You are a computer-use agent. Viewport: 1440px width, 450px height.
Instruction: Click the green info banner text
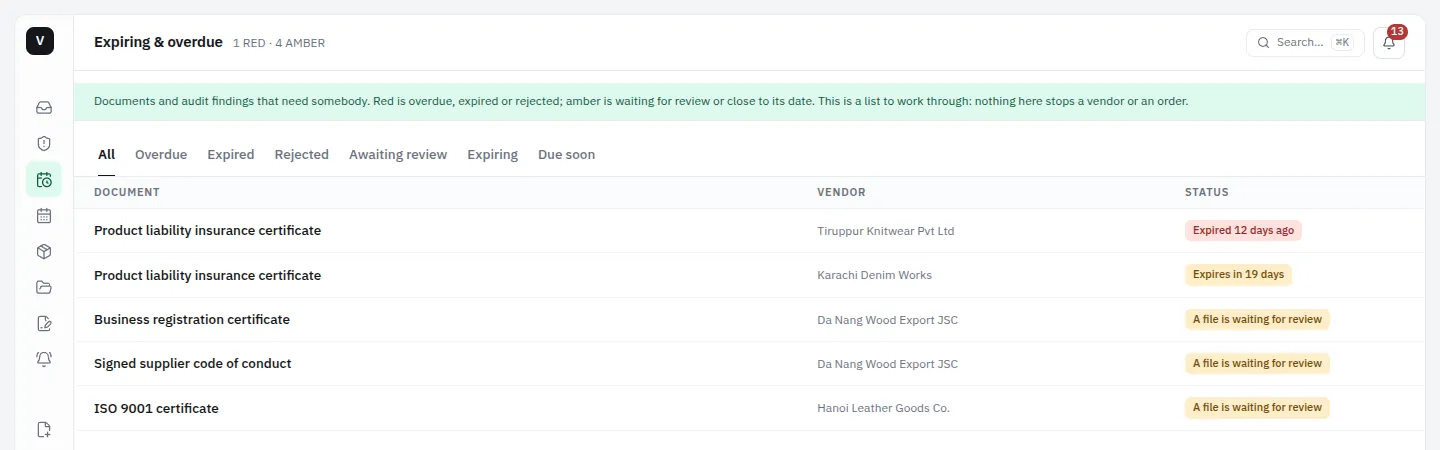tap(641, 101)
